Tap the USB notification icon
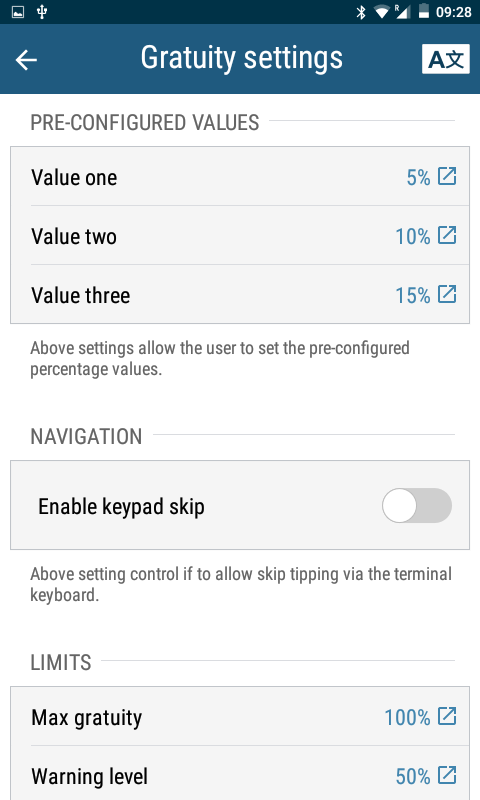480x800 pixels. pos(42,12)
